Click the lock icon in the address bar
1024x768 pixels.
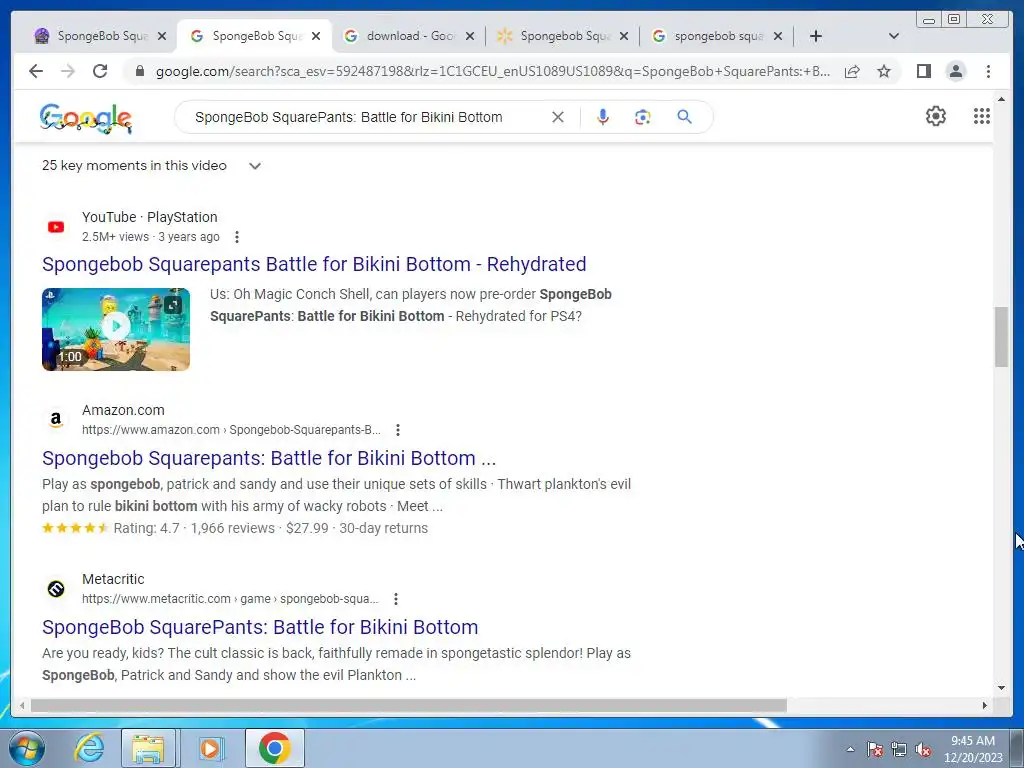coord(139,71)
